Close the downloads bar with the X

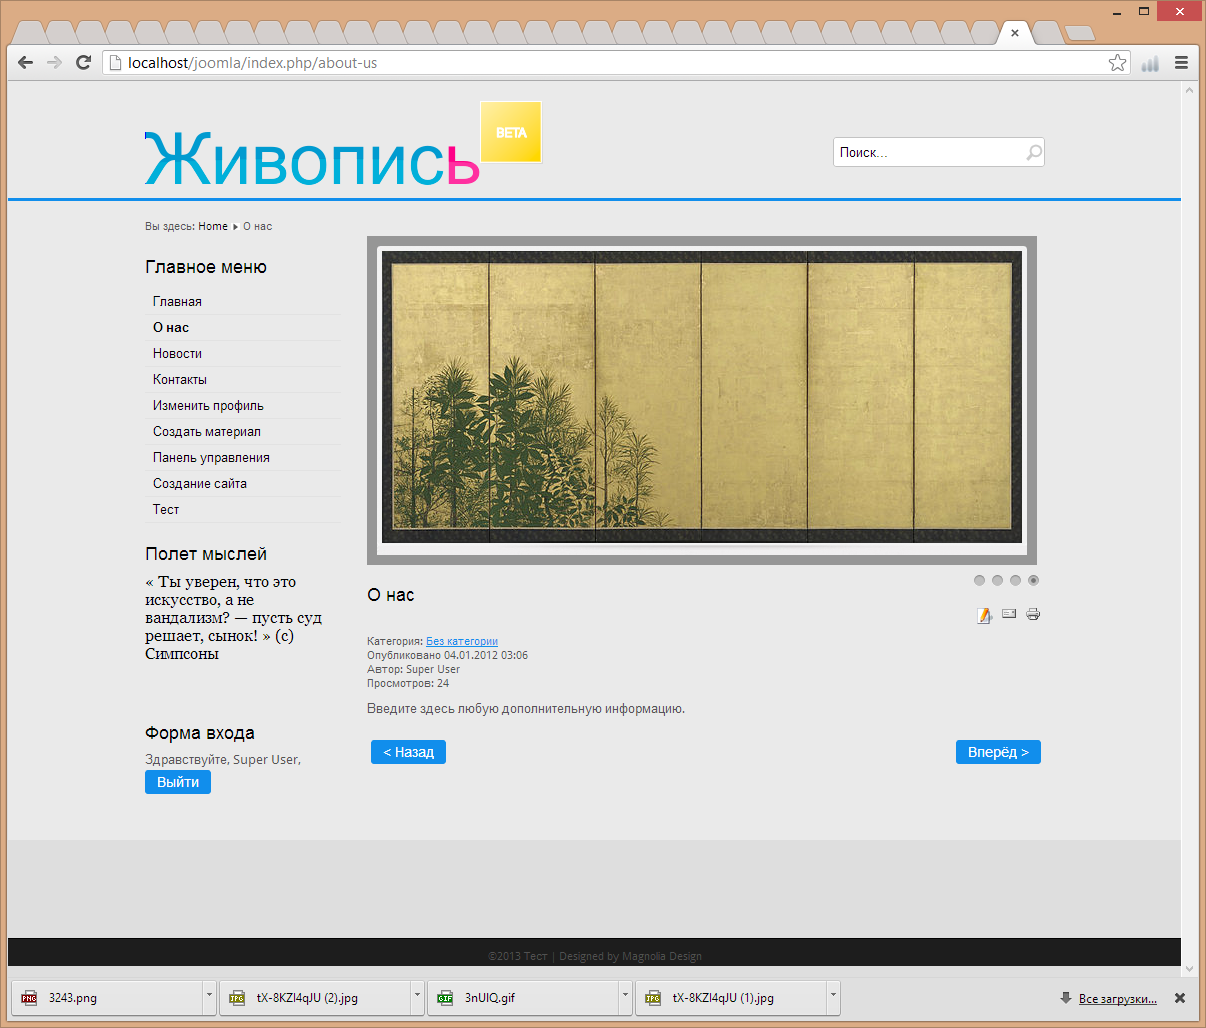[x=1180, y=998]
